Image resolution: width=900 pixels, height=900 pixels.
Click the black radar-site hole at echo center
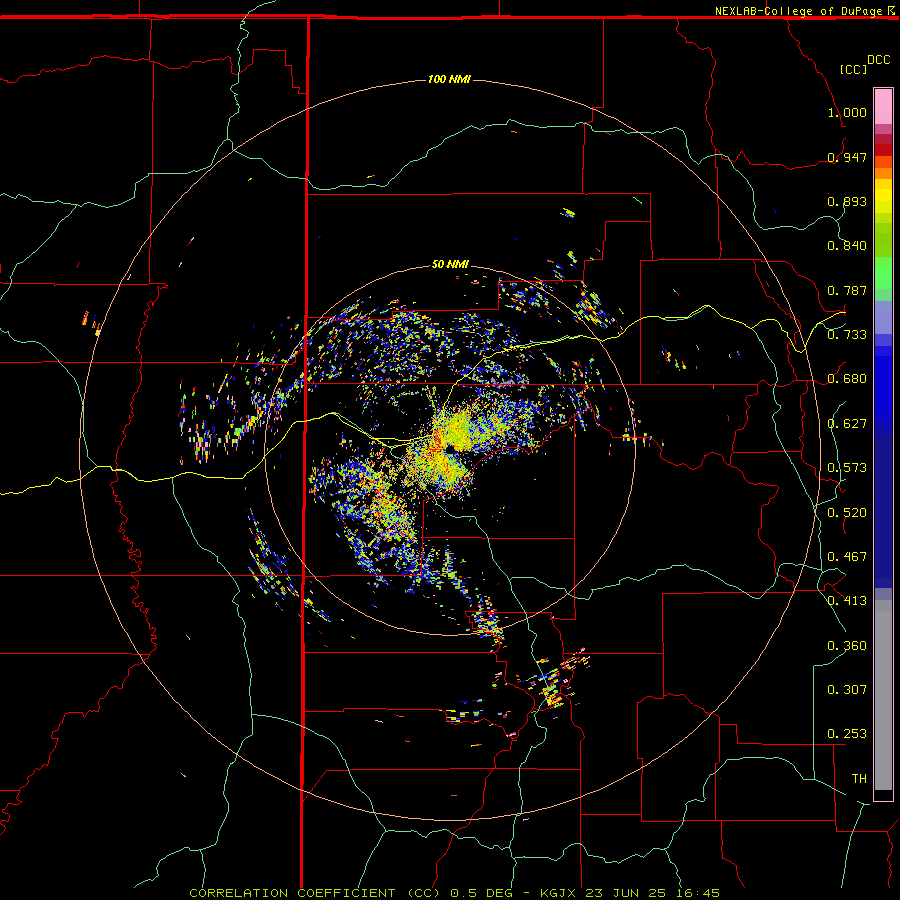tap(451, 448)
